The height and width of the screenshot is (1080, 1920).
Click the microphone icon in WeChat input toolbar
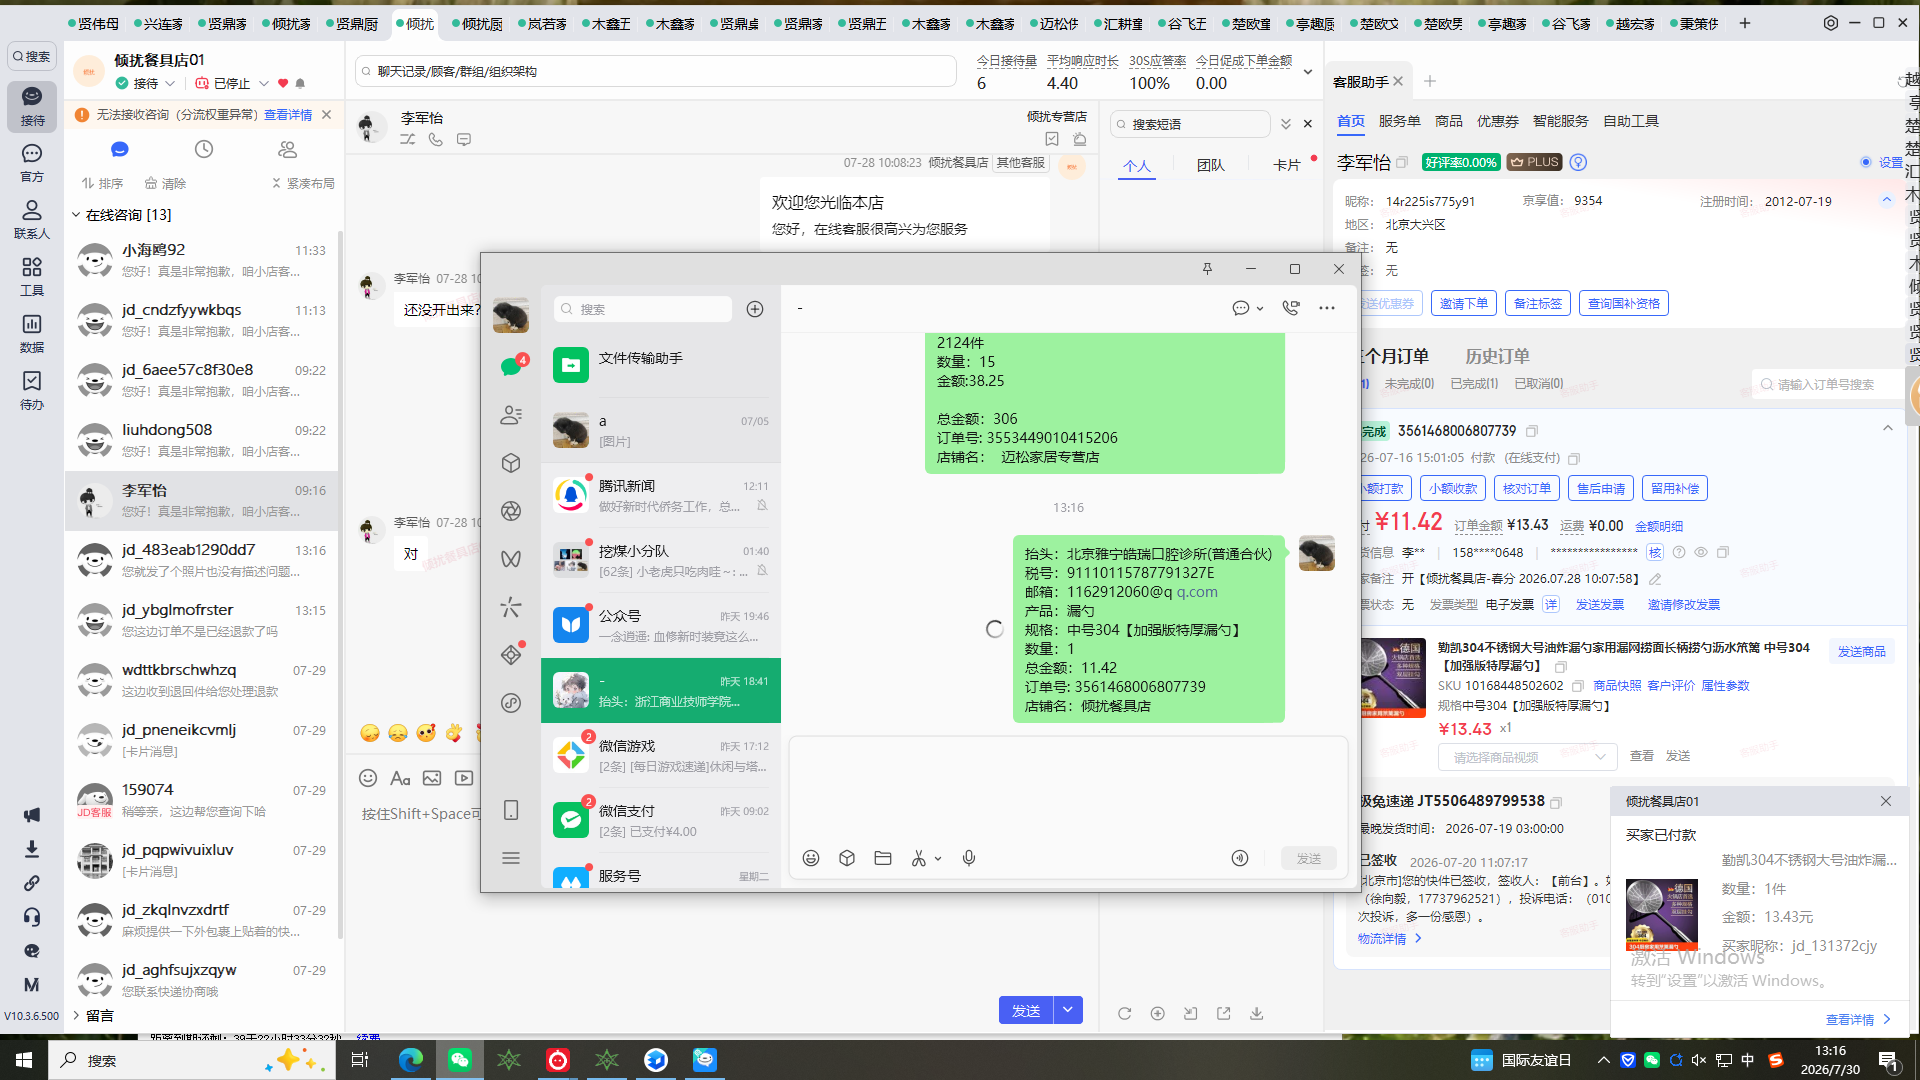[x=969, y=858]
